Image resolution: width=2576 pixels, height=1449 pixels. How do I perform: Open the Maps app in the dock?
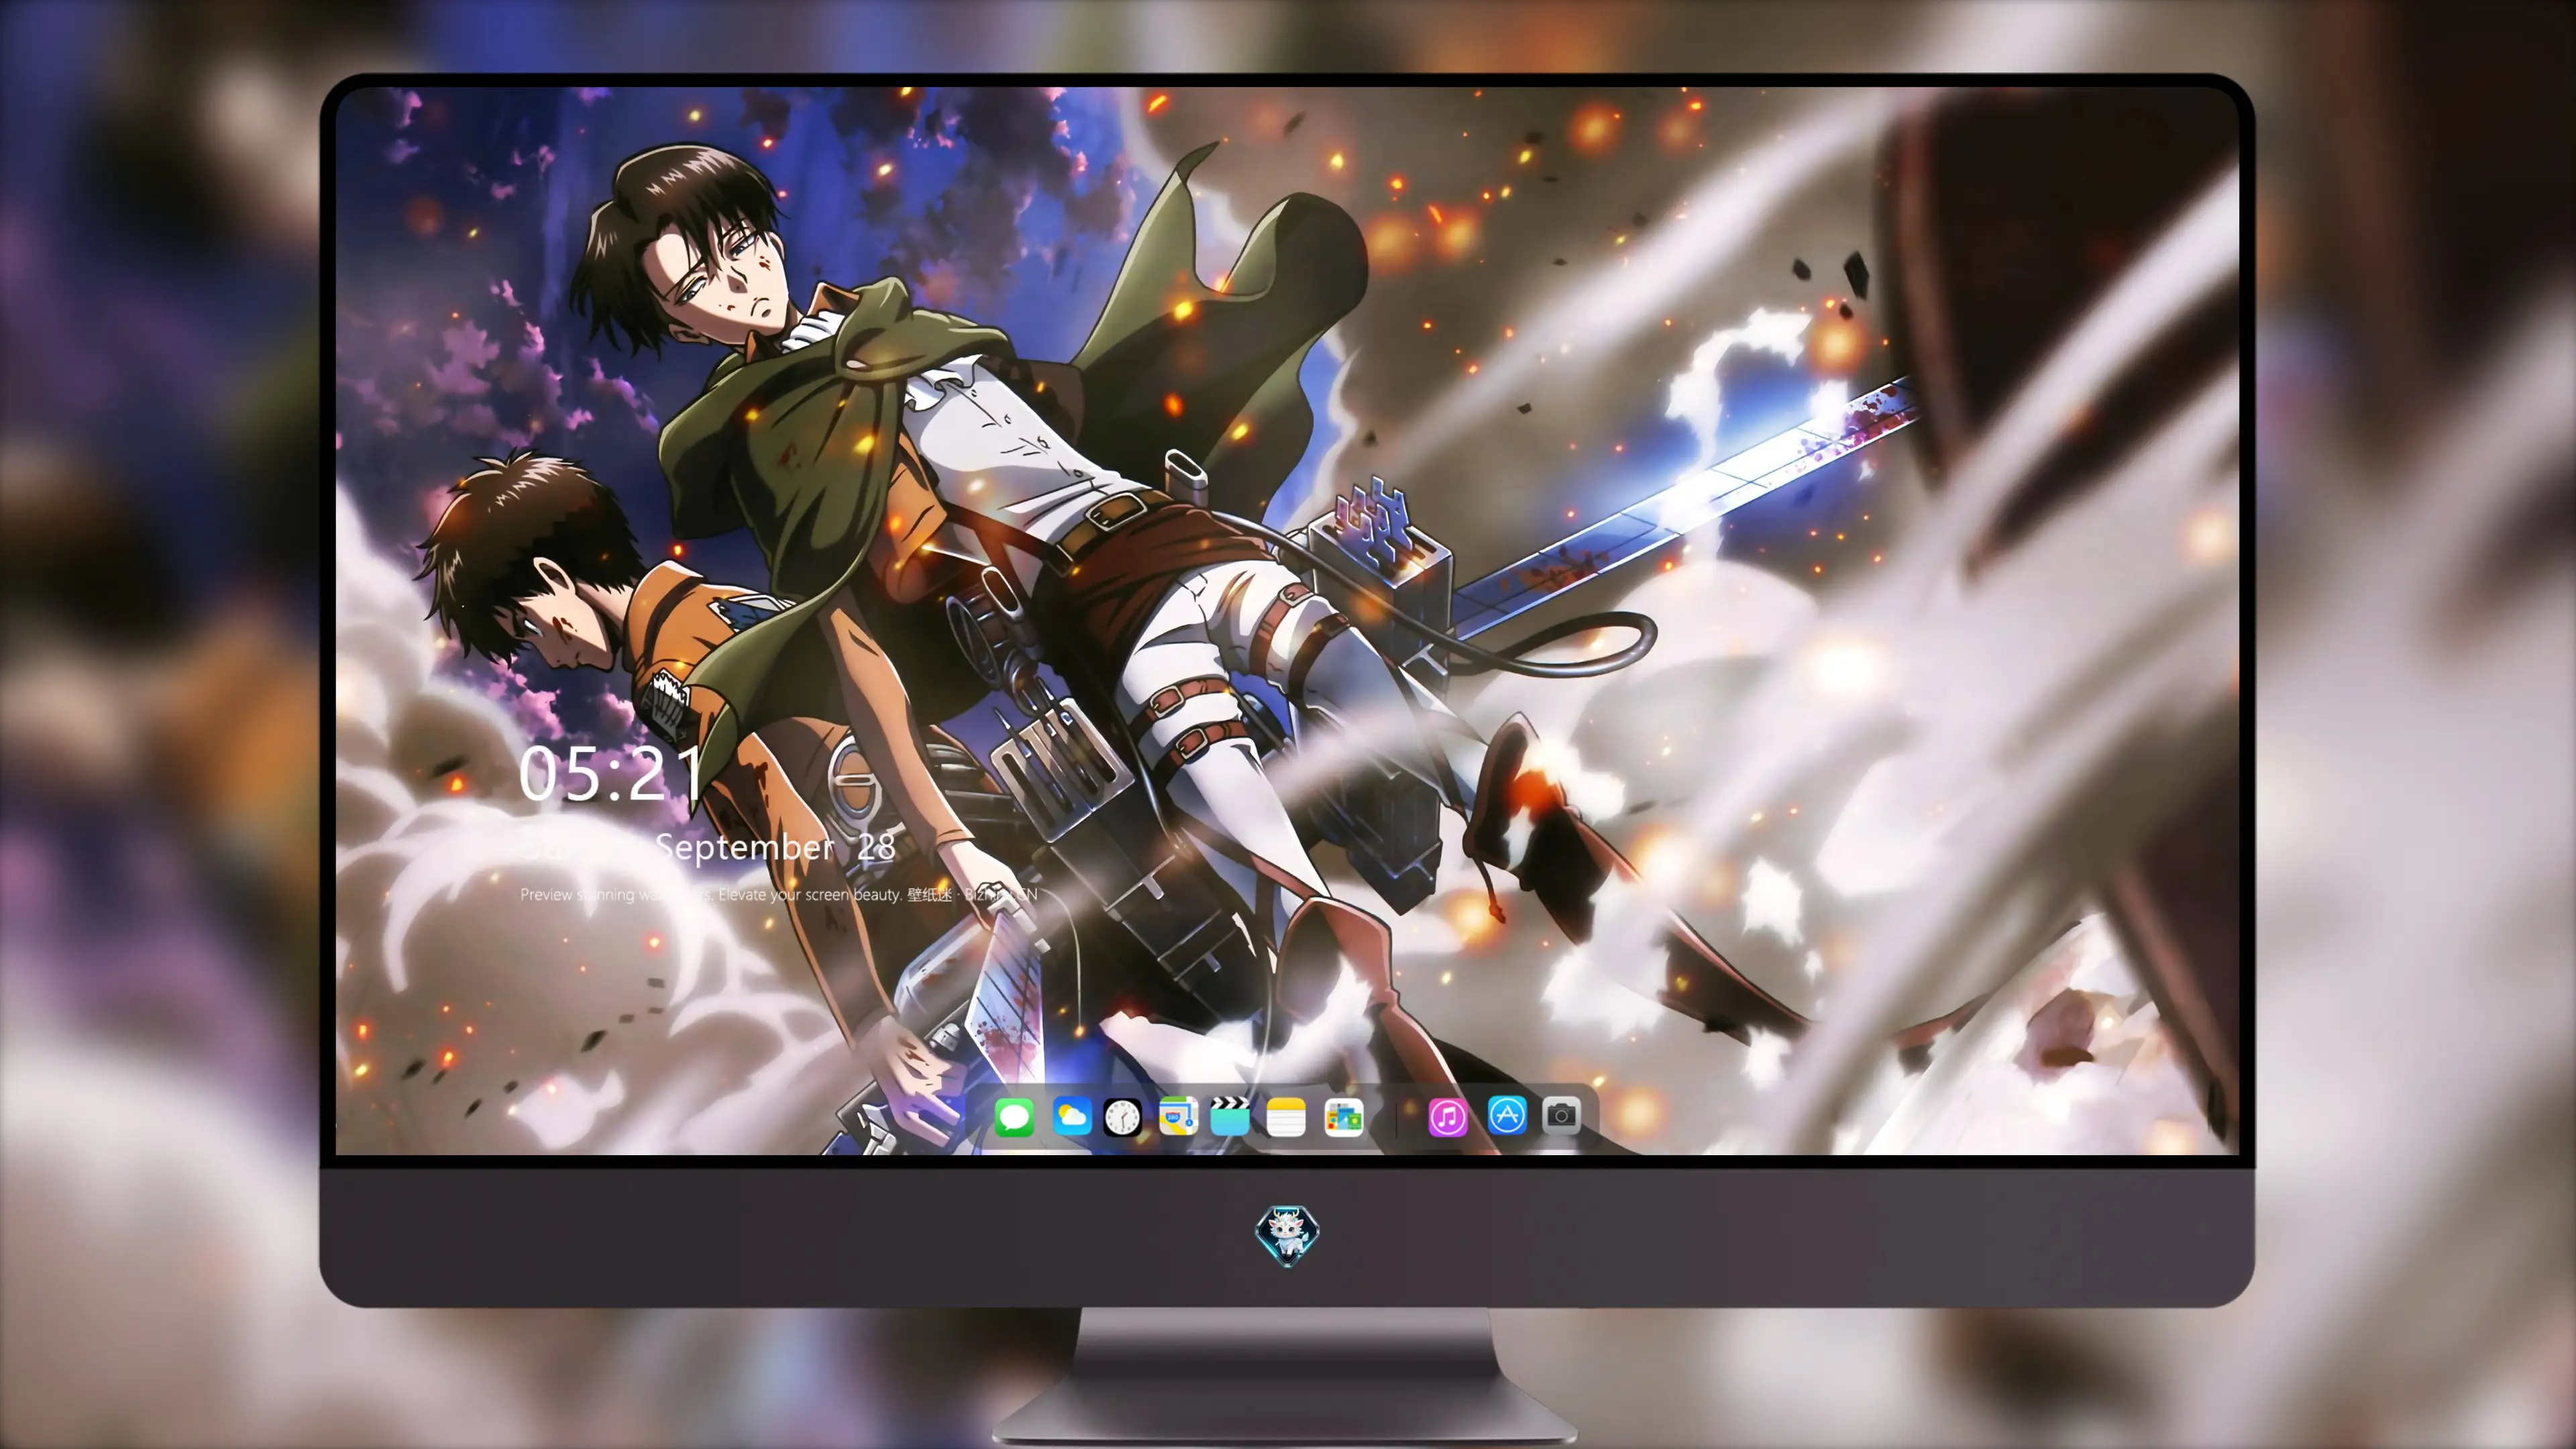pos(1178,1116)
